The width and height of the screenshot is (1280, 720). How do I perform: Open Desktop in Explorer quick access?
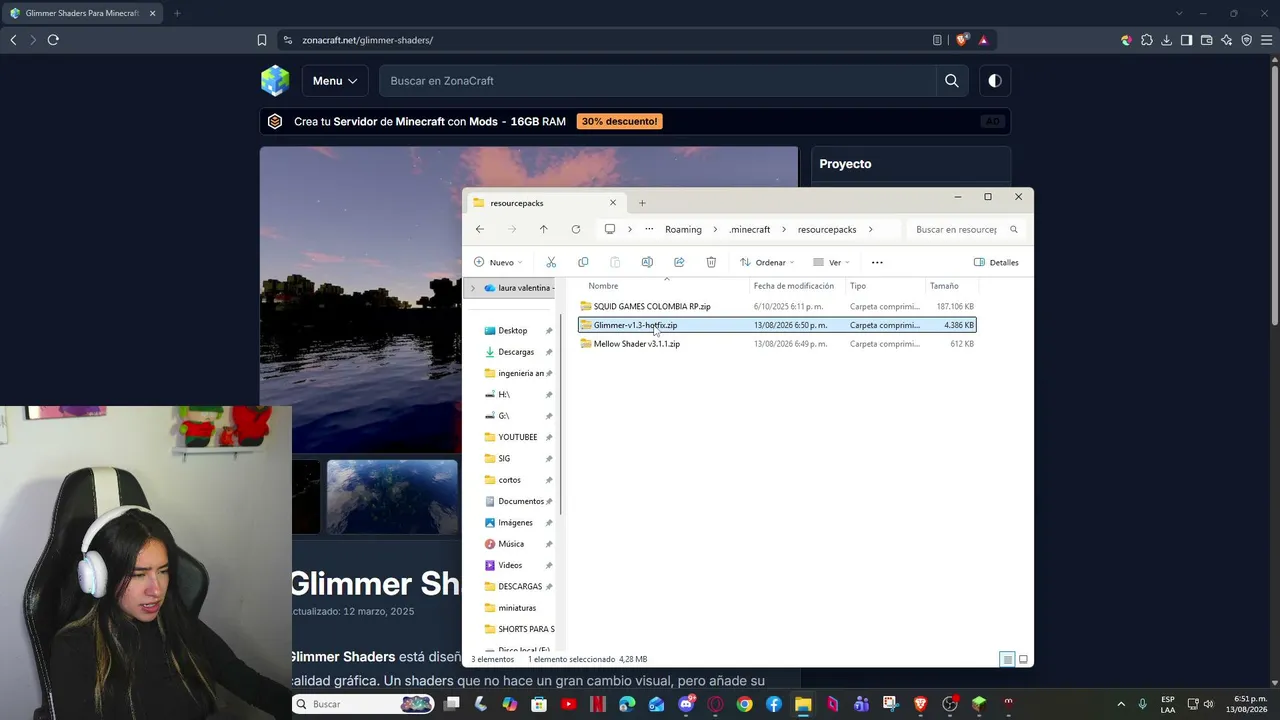coord(512,331)
